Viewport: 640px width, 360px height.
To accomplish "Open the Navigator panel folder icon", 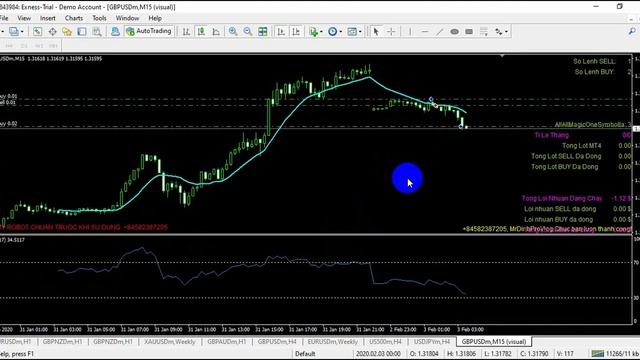I will tap(67, 31).
